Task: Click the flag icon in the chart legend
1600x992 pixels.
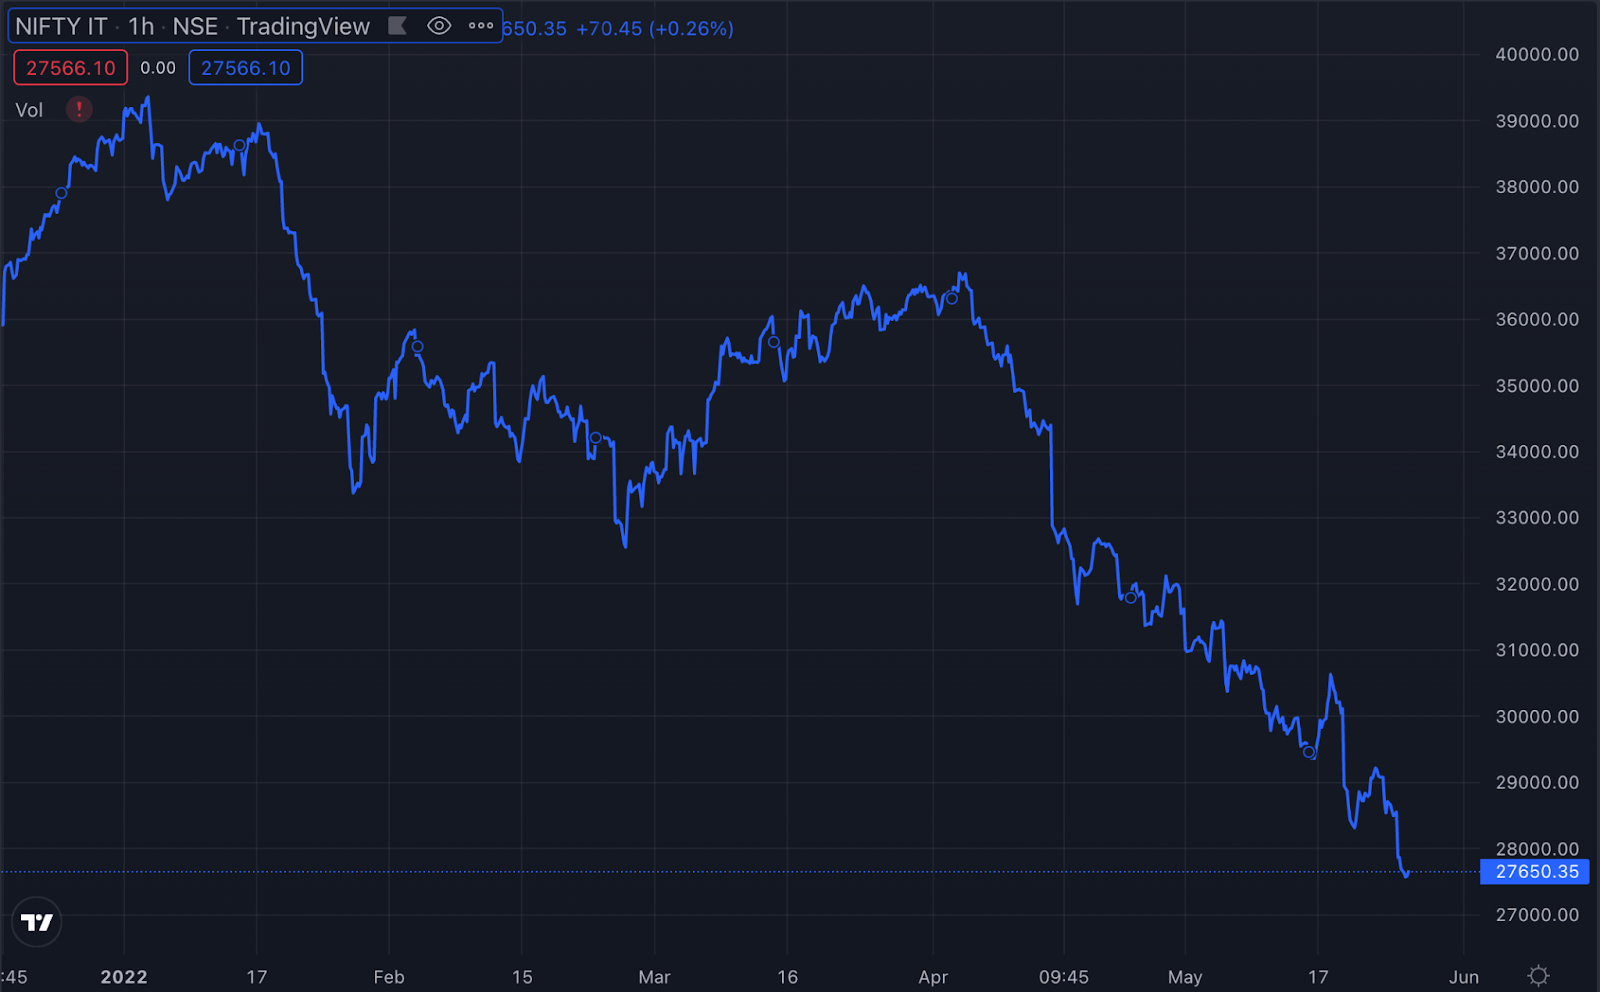Action: click(x=397, y=26)
